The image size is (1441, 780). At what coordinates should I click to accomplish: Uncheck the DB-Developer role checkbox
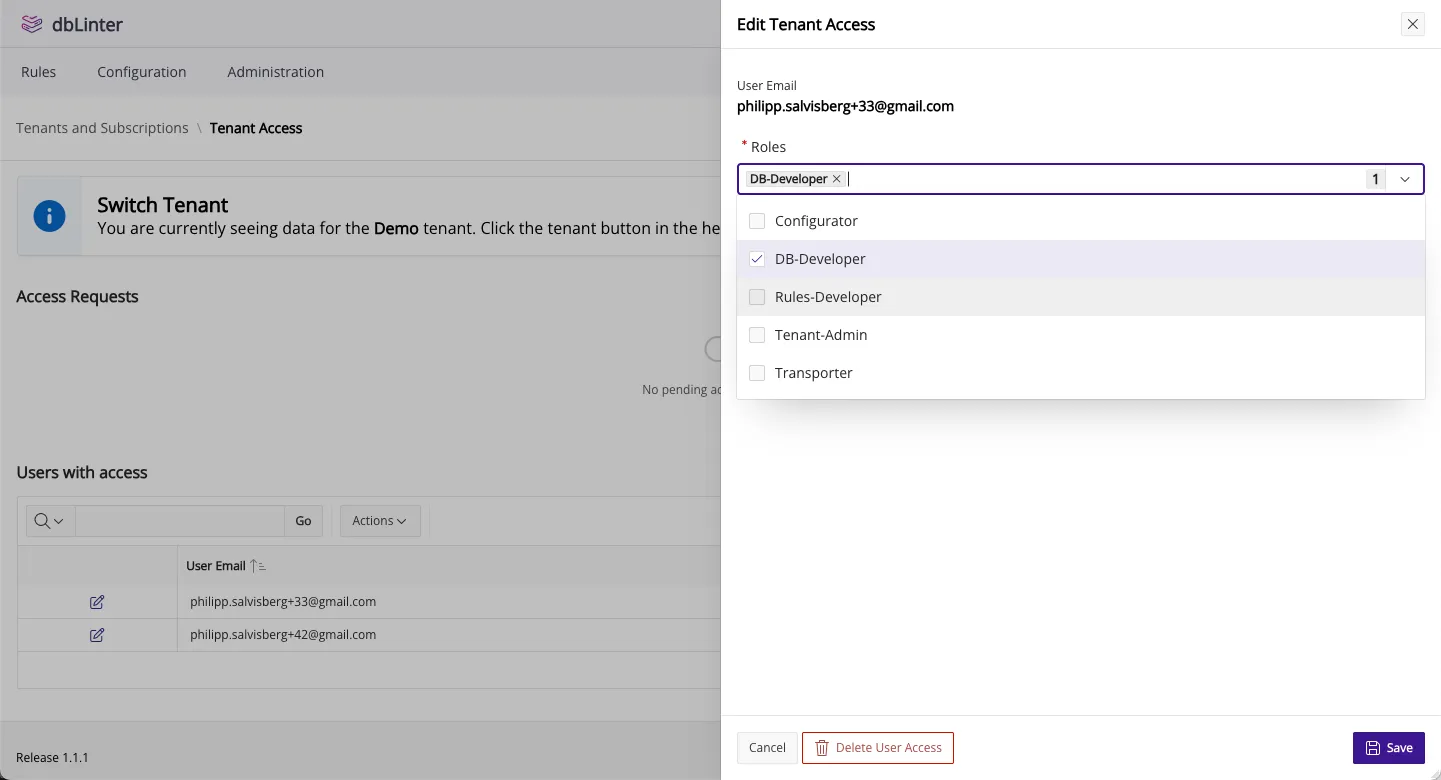pyautogui.click(x=757, y=258)
